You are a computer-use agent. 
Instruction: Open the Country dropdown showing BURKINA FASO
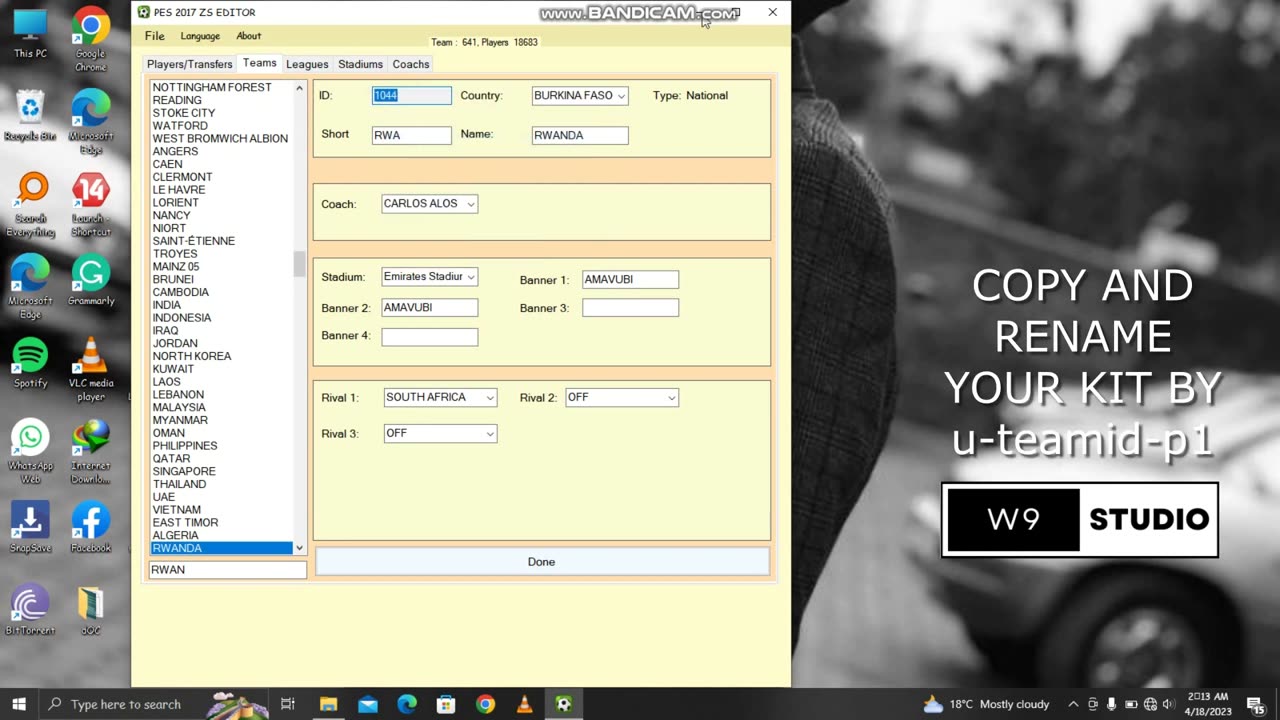point(580,96)
